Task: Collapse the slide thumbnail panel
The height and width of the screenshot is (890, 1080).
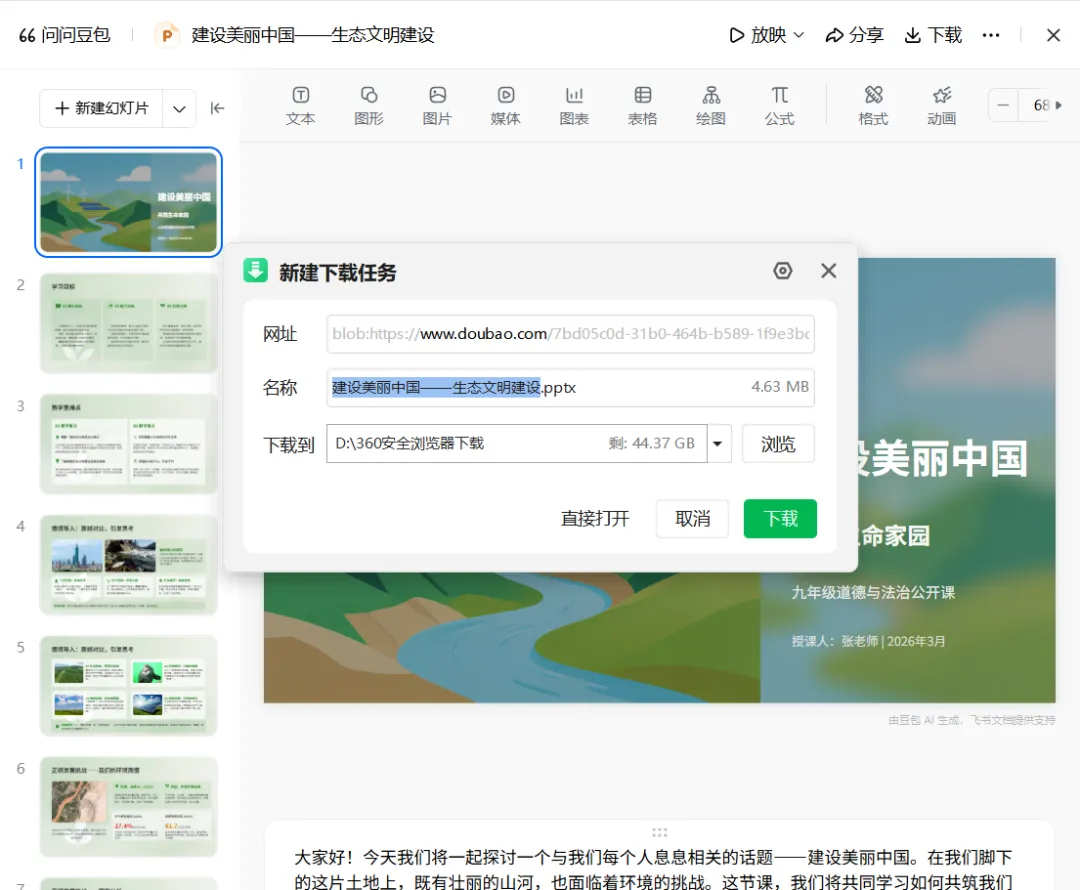Action: tap(217, 108)
